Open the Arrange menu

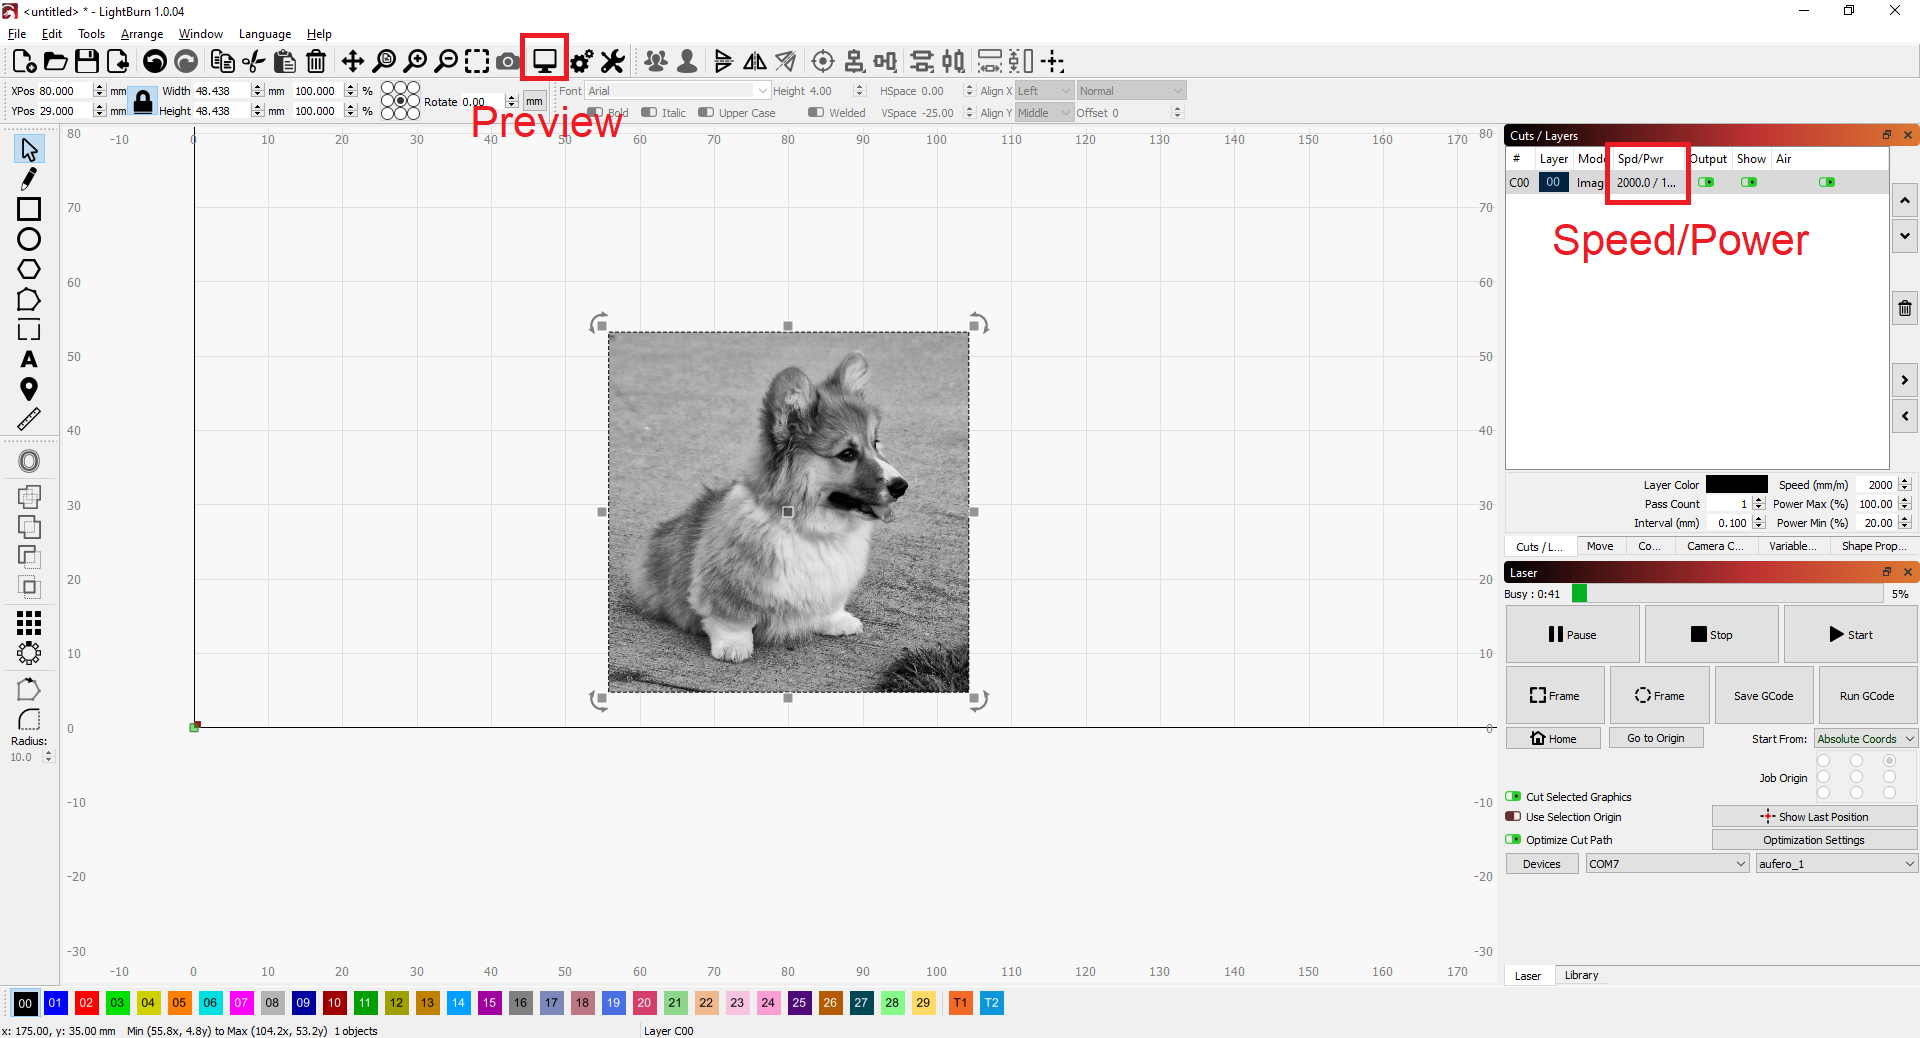(x=142, y=34)
